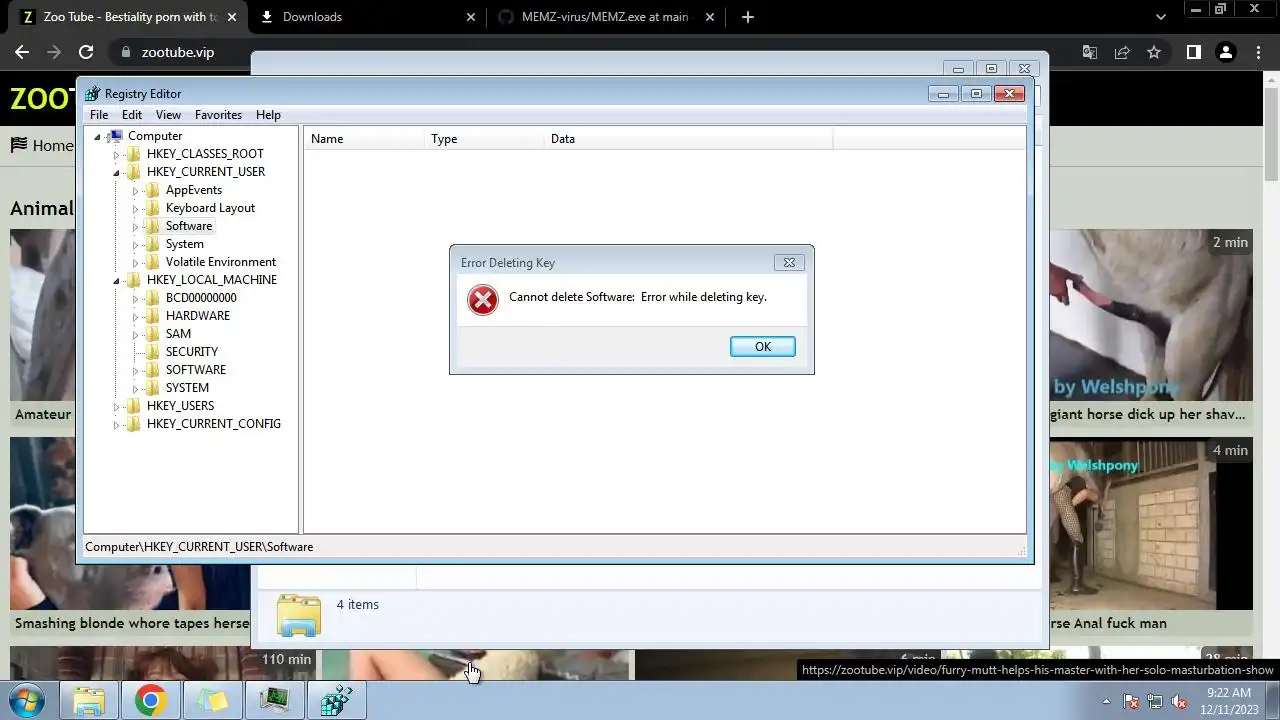Viewport: 1280px width, 720px height.
Task: Click the BCD00000000 folder icon
Action: (153, 298)
